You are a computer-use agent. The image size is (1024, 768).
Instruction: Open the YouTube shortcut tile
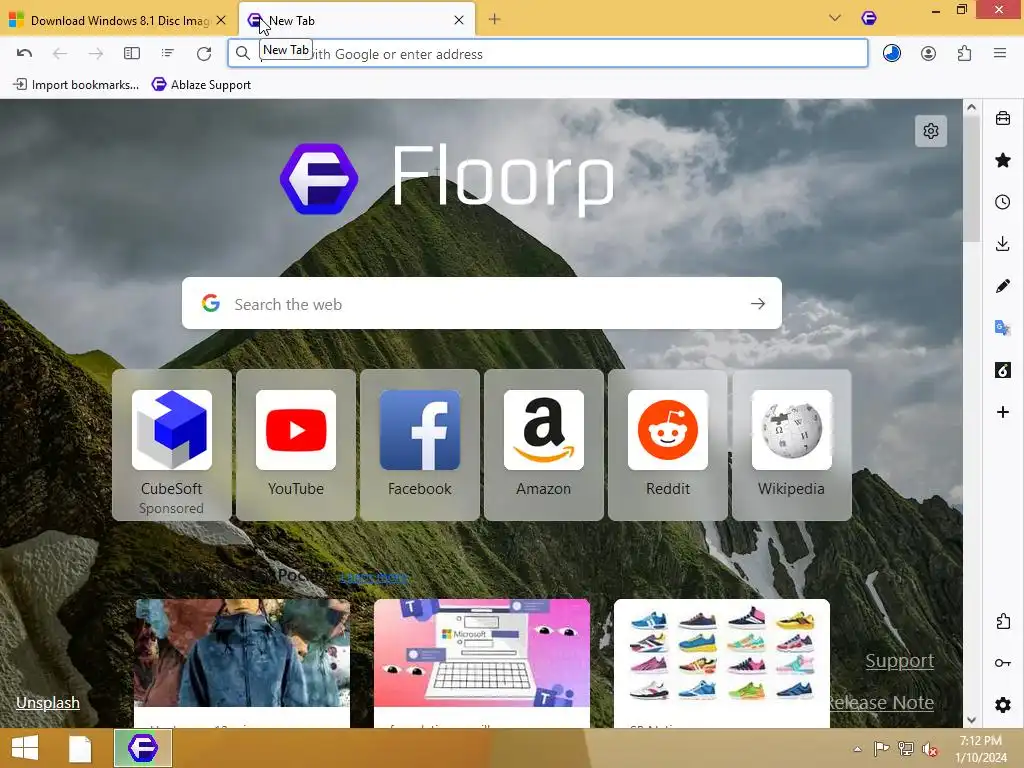pyautogui.click(x=296, y=445)
